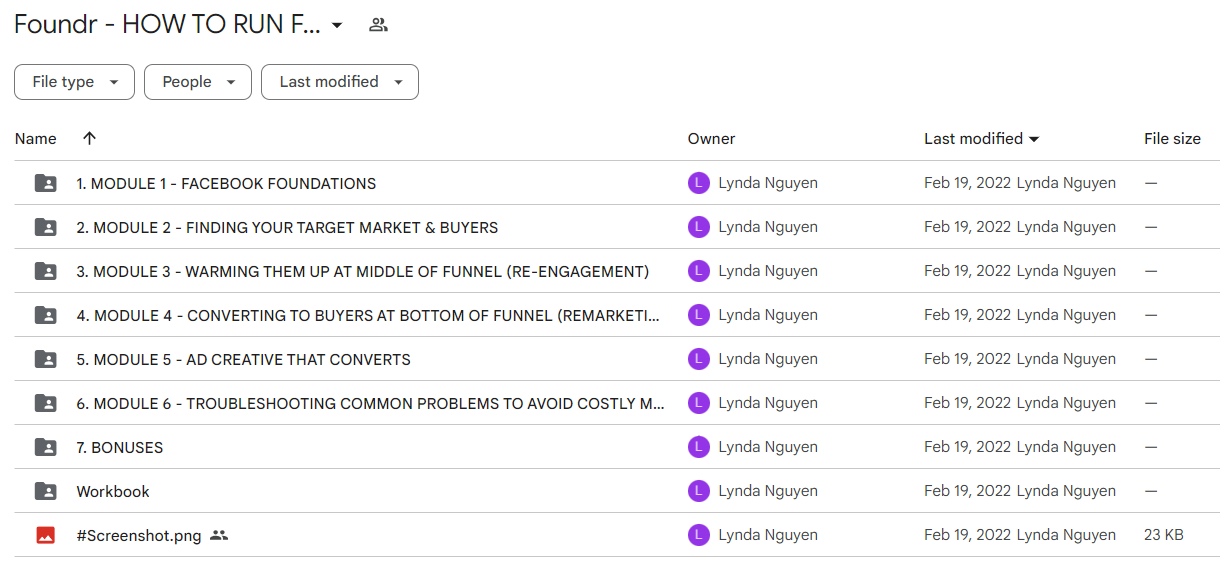
Task: Click the shared people icon beside title
Action: tap(378, 25)
